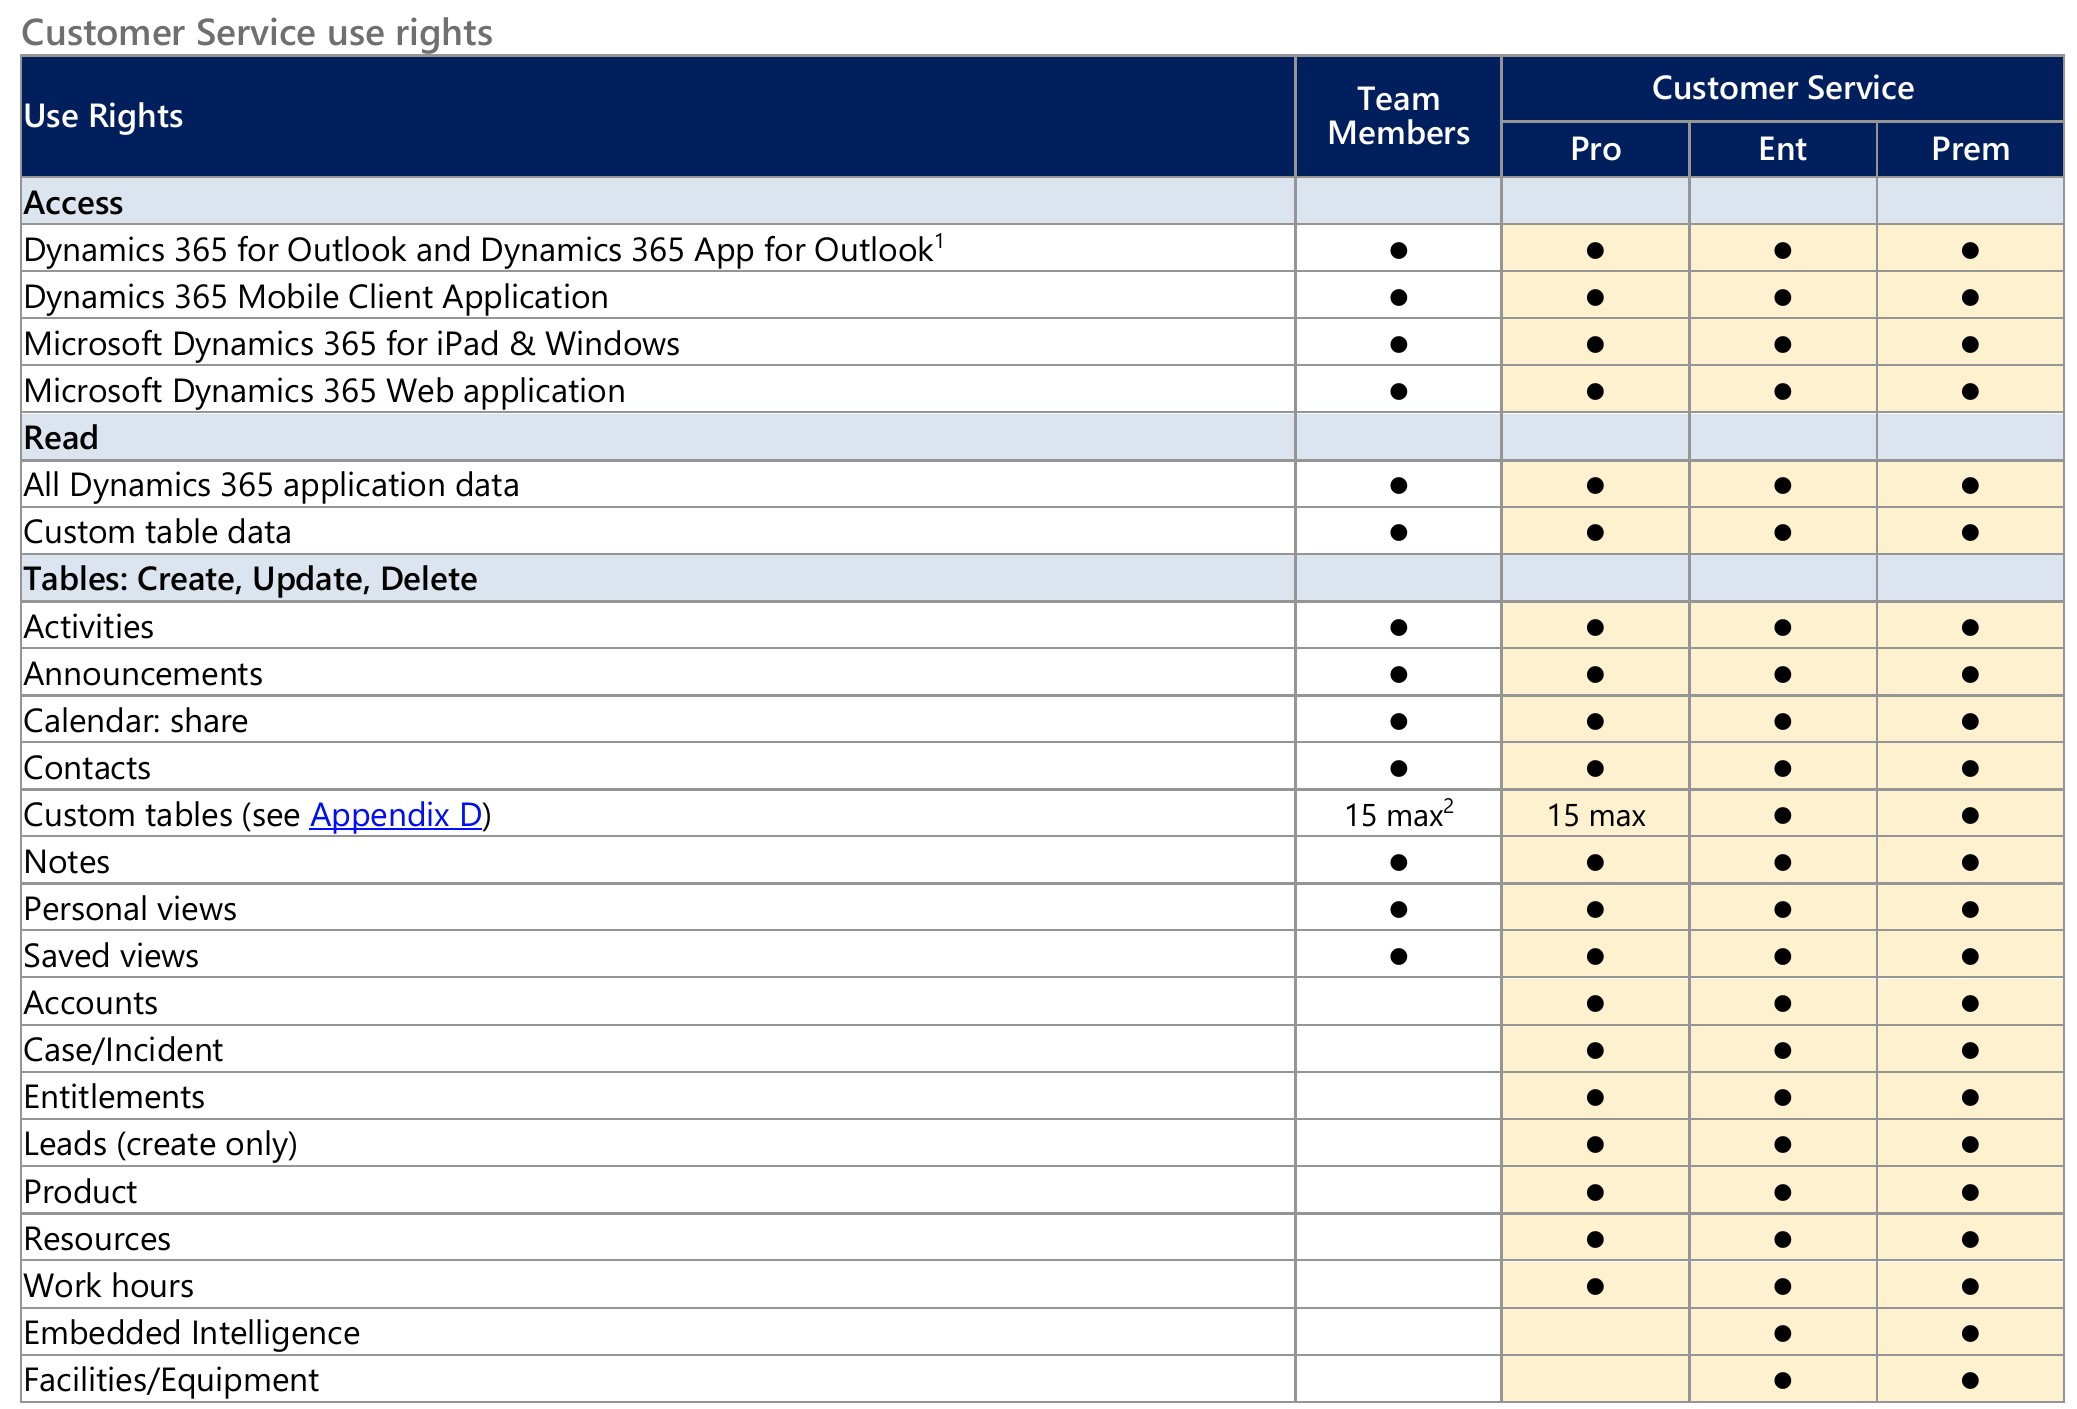Click the Case/Incident row label
This screenshot has width=2077, height=1409.
click(x=123, y=1050)
